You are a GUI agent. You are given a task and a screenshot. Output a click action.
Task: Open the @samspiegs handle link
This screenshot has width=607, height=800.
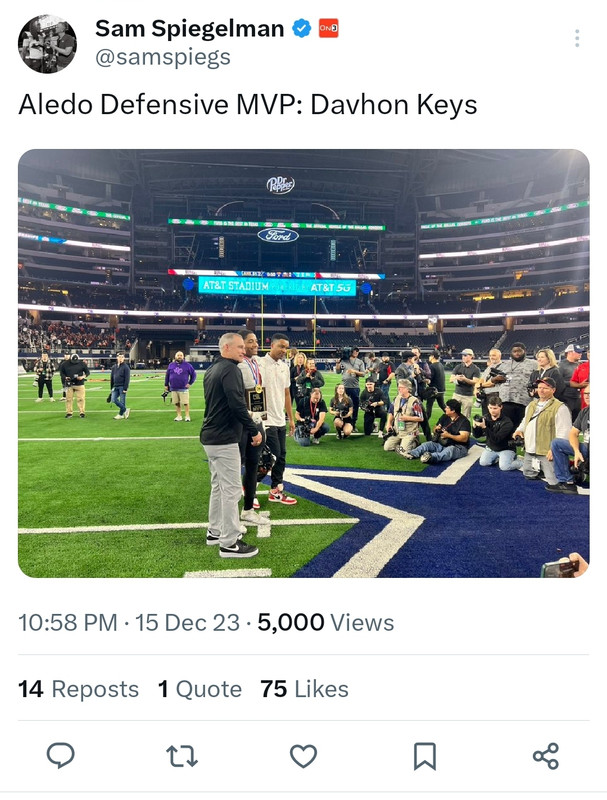[x=162, y=57]
